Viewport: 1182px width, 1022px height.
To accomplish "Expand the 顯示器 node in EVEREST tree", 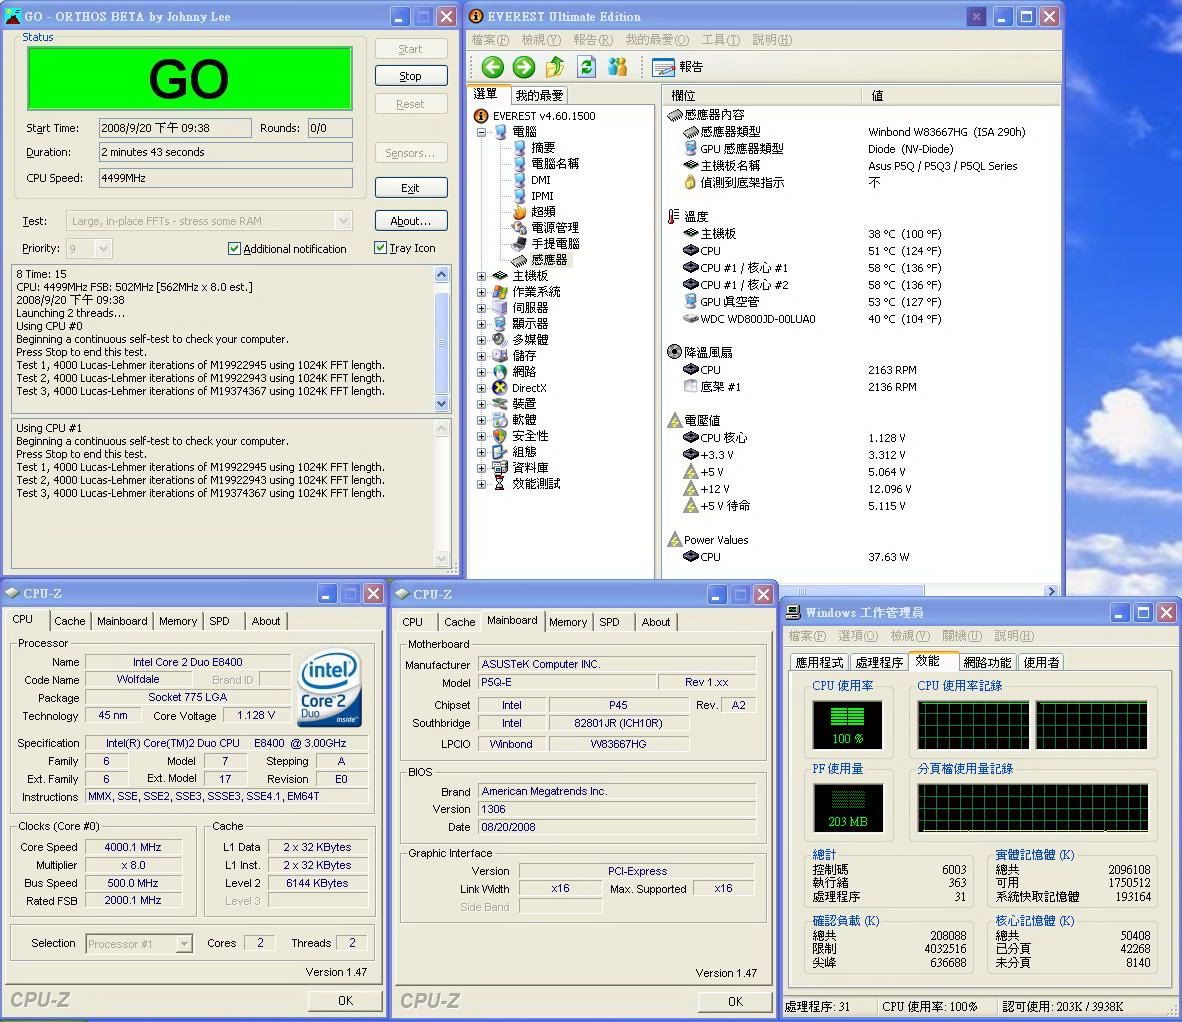I will 481,324.
